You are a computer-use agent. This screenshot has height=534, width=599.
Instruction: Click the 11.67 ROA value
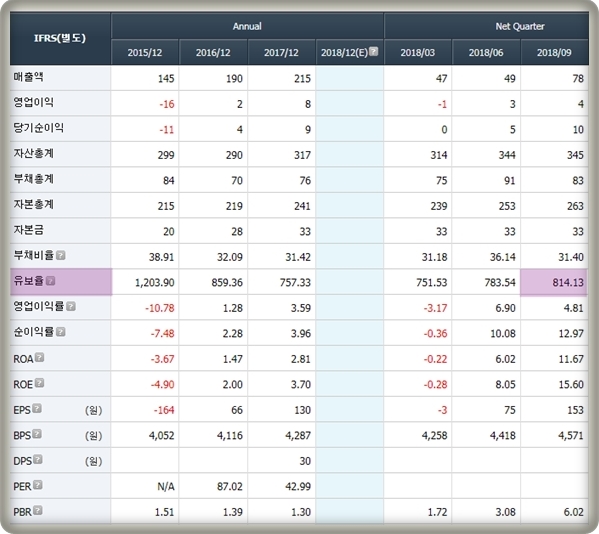coord(571,359)
